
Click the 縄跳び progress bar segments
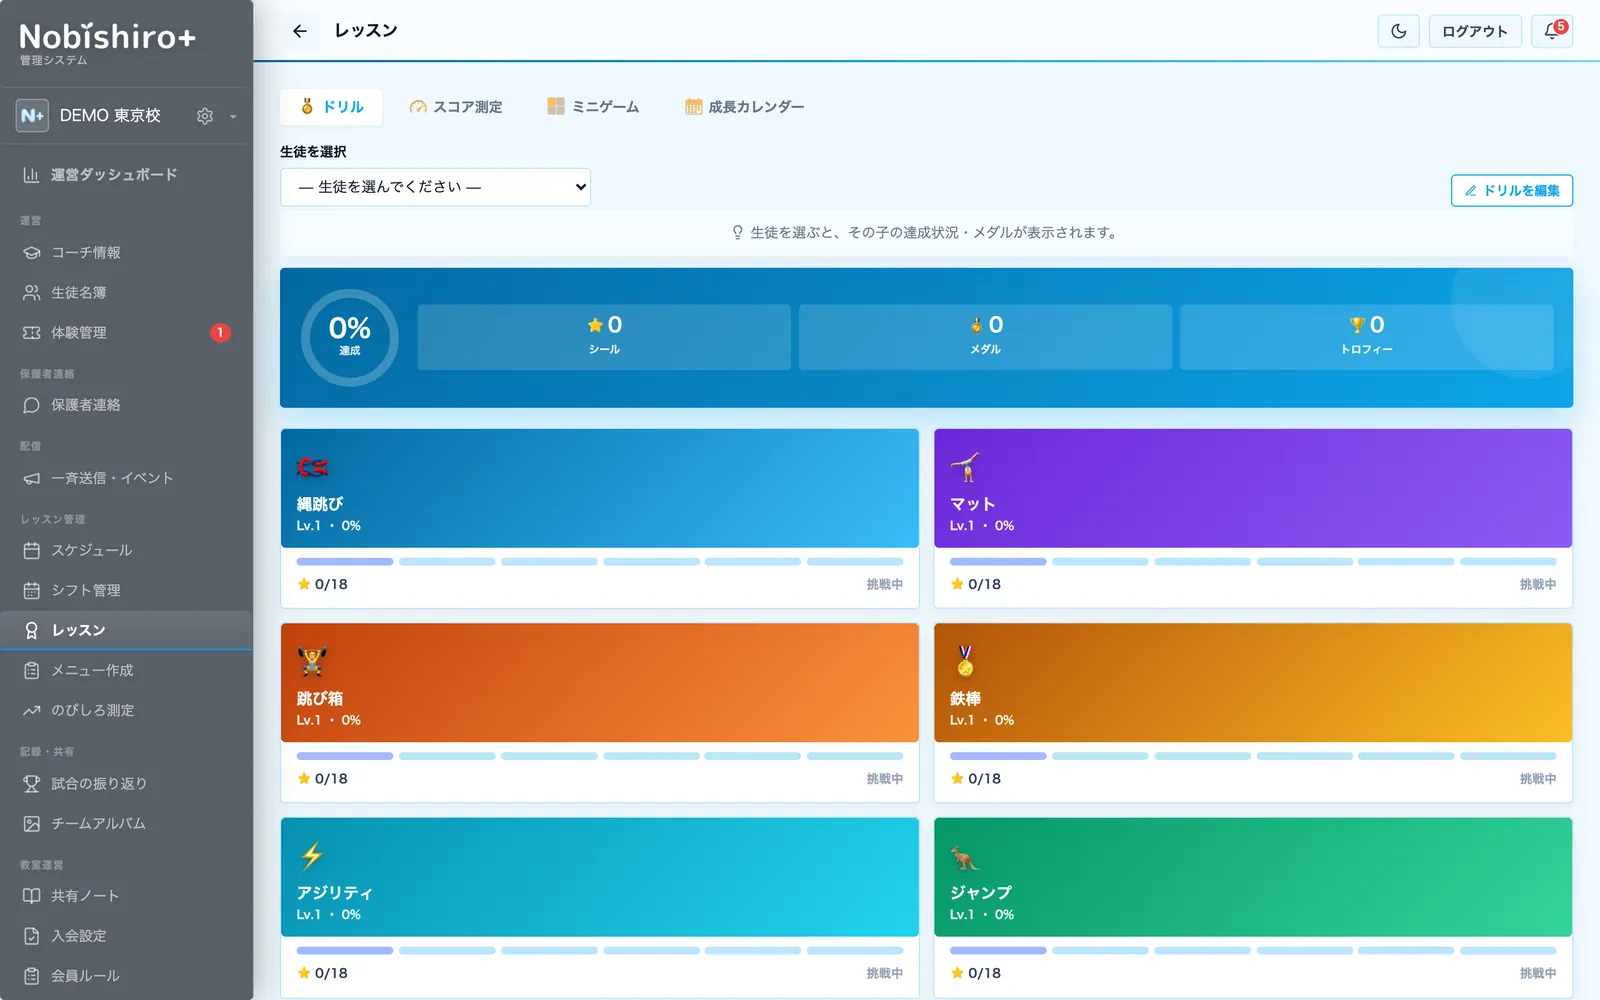pos(600,561)
